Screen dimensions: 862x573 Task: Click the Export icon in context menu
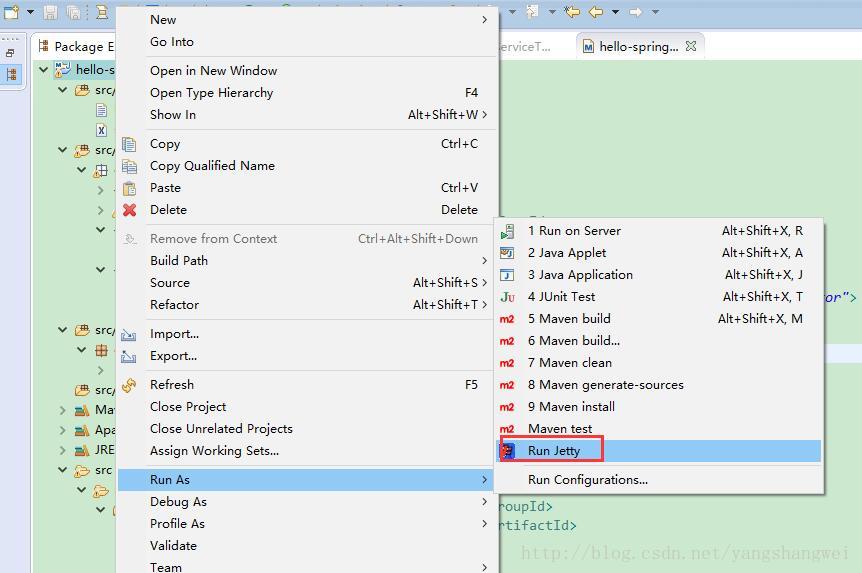coord(129,356)
